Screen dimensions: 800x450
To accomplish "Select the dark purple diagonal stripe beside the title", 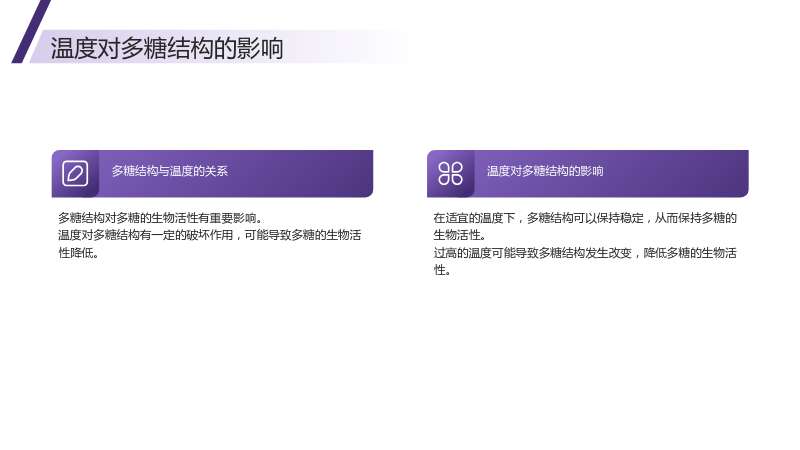I will pos(31,32).
